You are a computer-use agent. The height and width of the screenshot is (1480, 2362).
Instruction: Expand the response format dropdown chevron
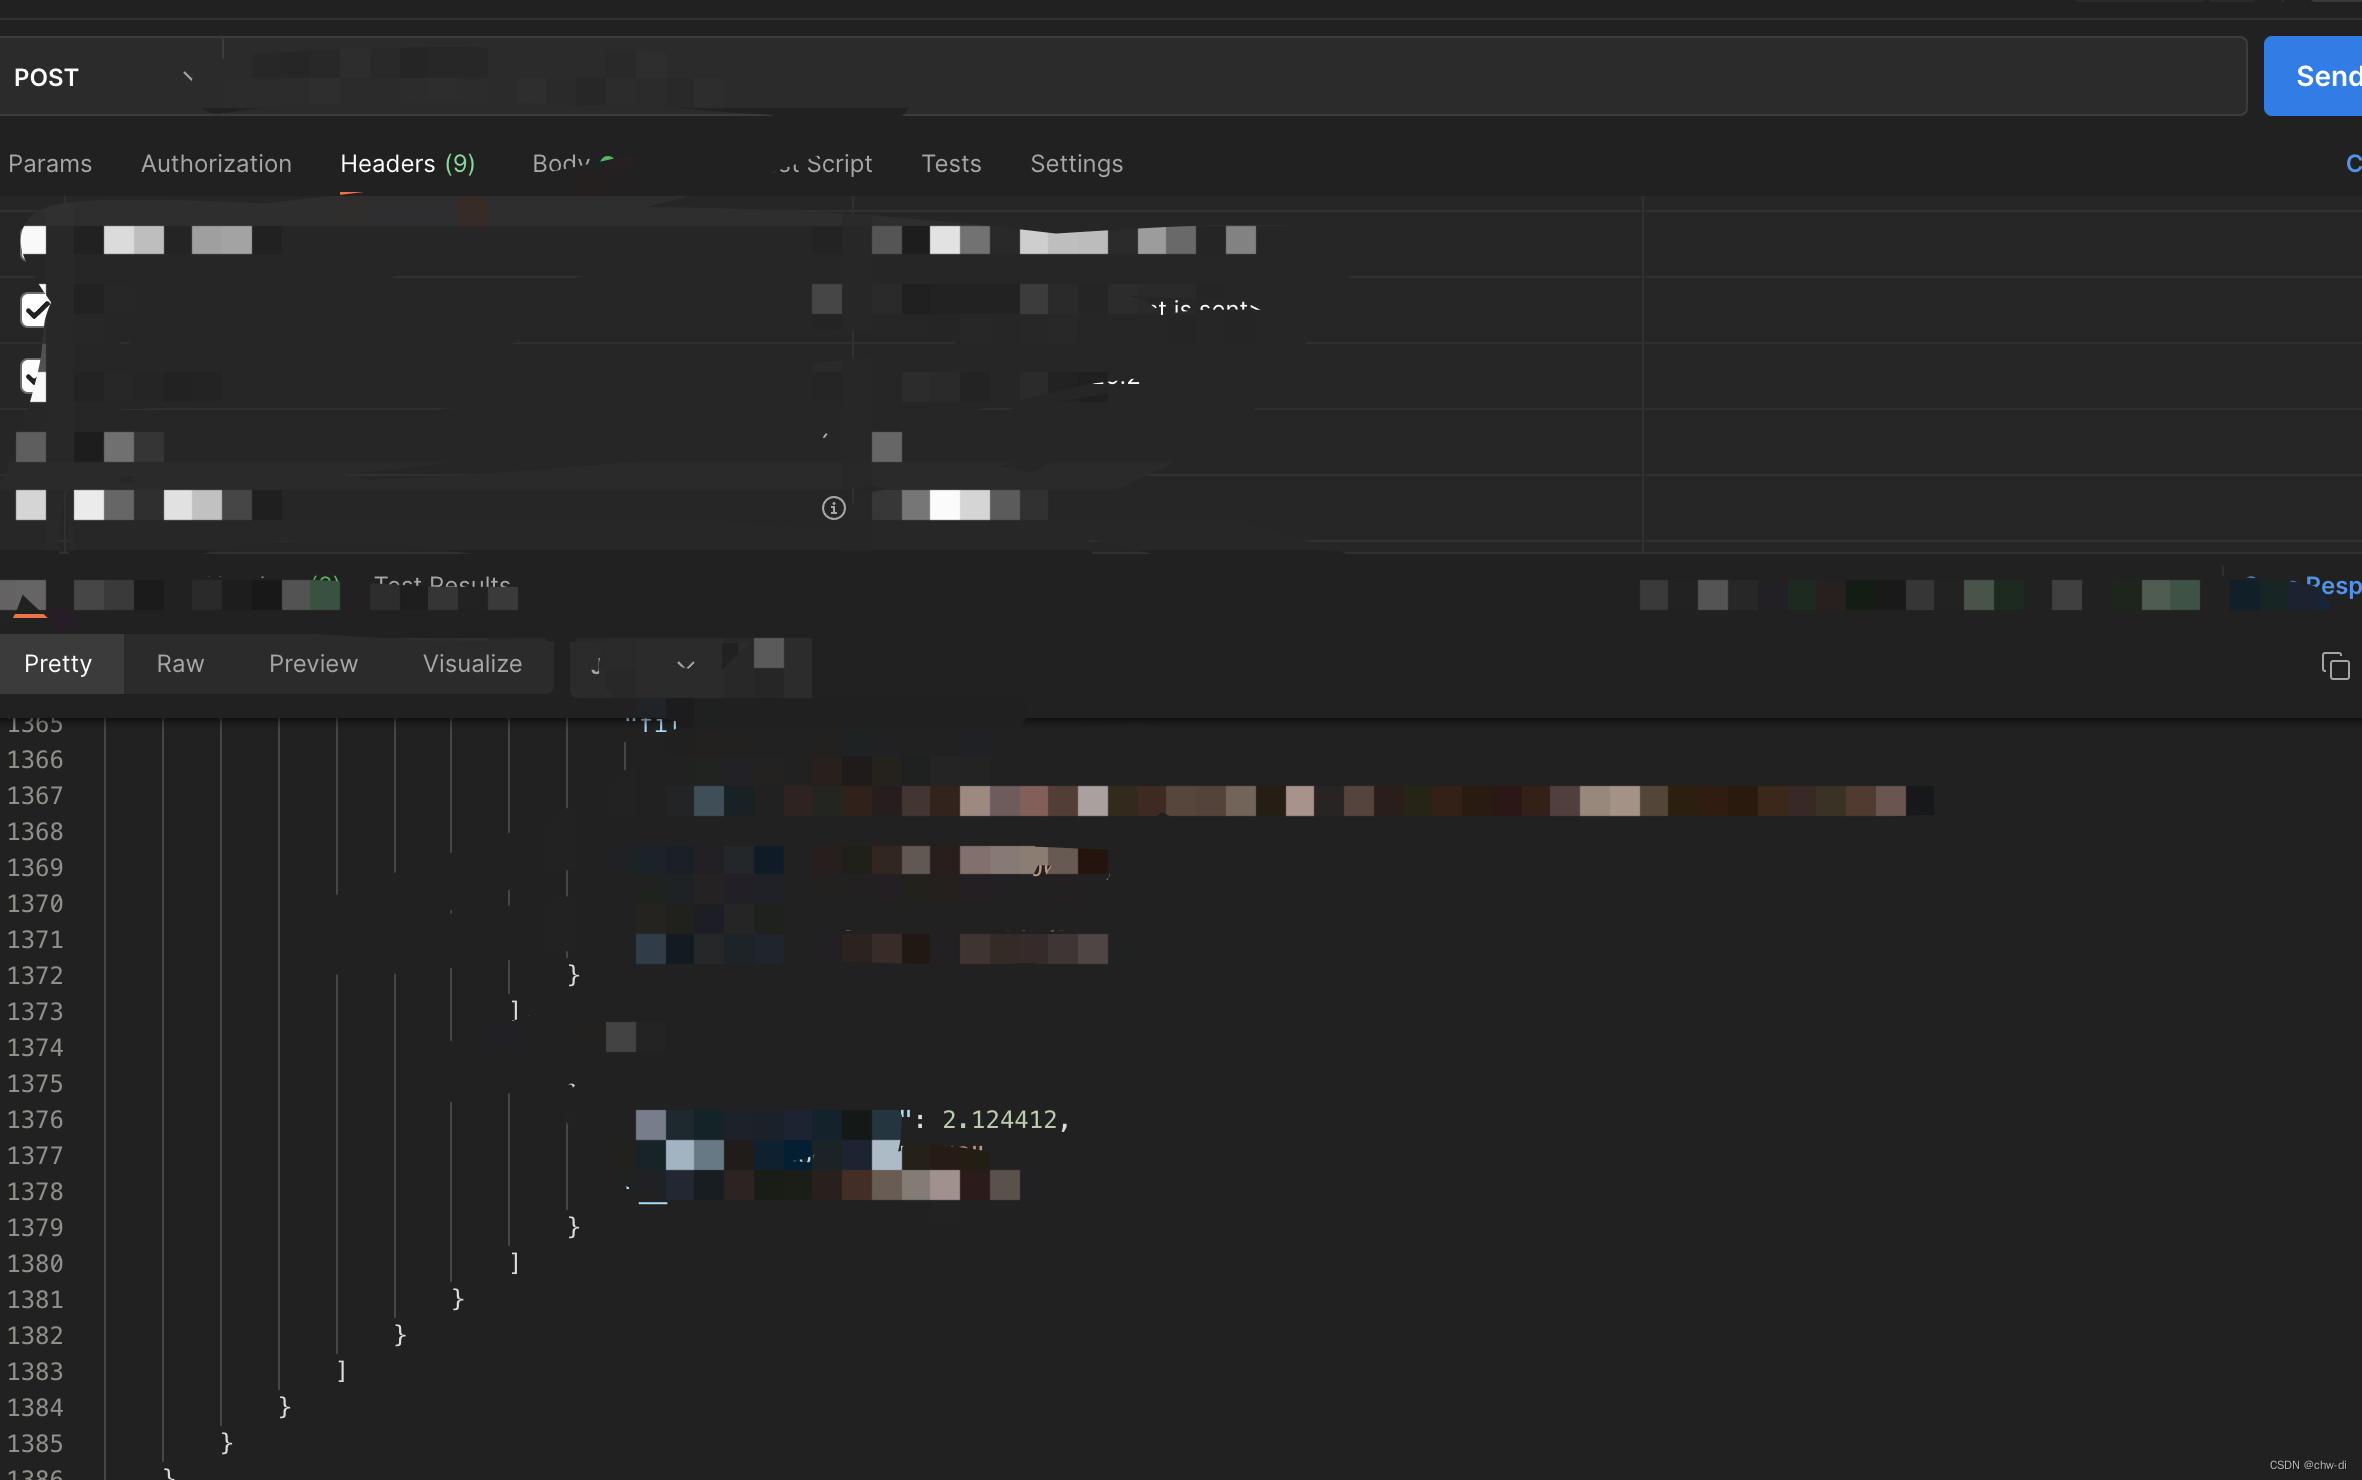(x=685, y=665)
